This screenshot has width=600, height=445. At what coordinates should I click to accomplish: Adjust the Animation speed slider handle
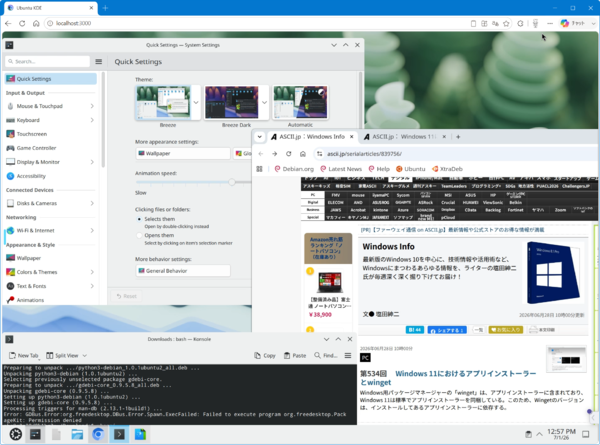coord(232,182)
